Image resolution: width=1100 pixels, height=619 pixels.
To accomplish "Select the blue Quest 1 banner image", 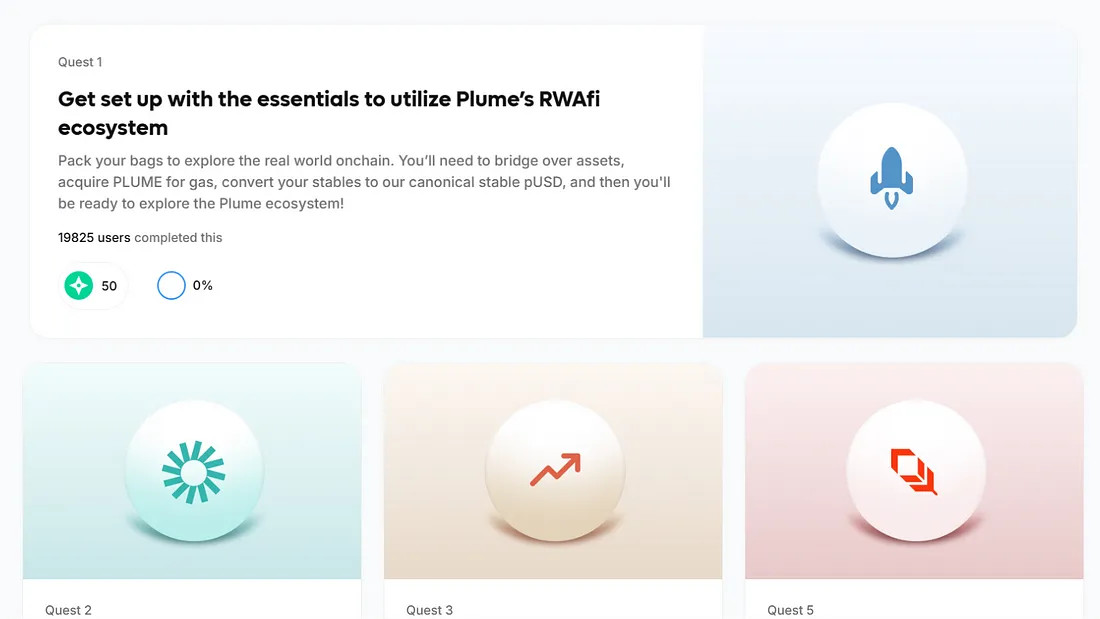I will 890,181.
